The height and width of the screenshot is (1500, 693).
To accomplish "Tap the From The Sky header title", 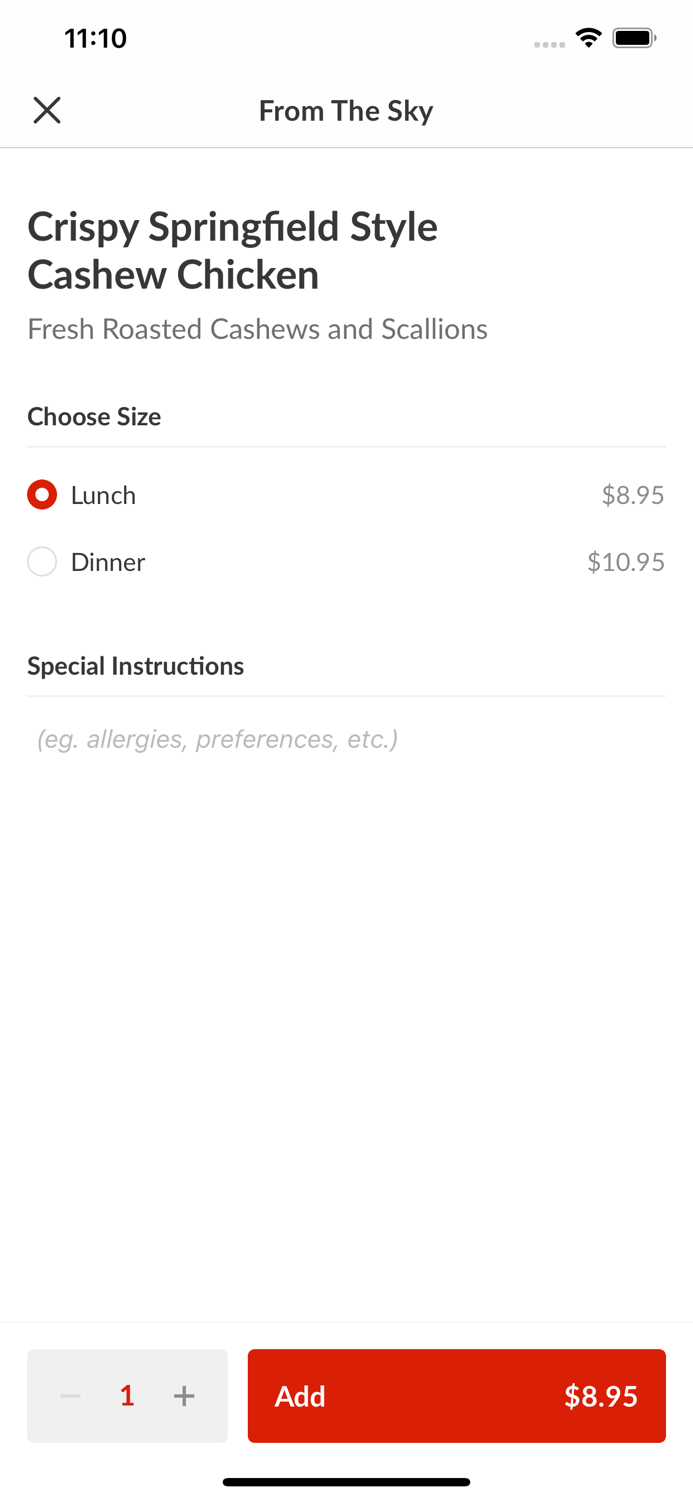I will (346, 110).
